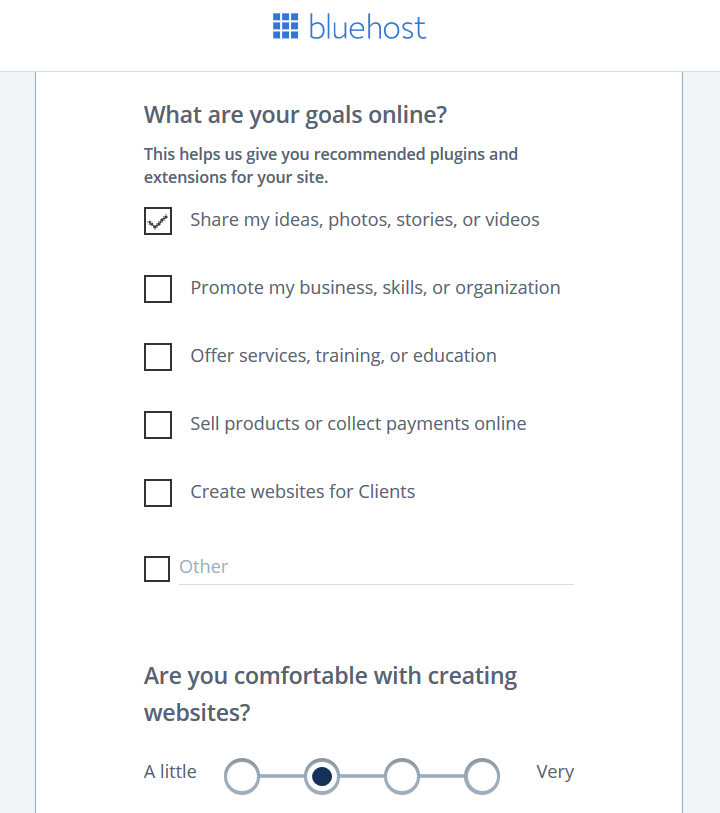Viewport: 720px width, 813px height.
Task: Choose the third comfort level circle
Action: [x=402, y=776]
